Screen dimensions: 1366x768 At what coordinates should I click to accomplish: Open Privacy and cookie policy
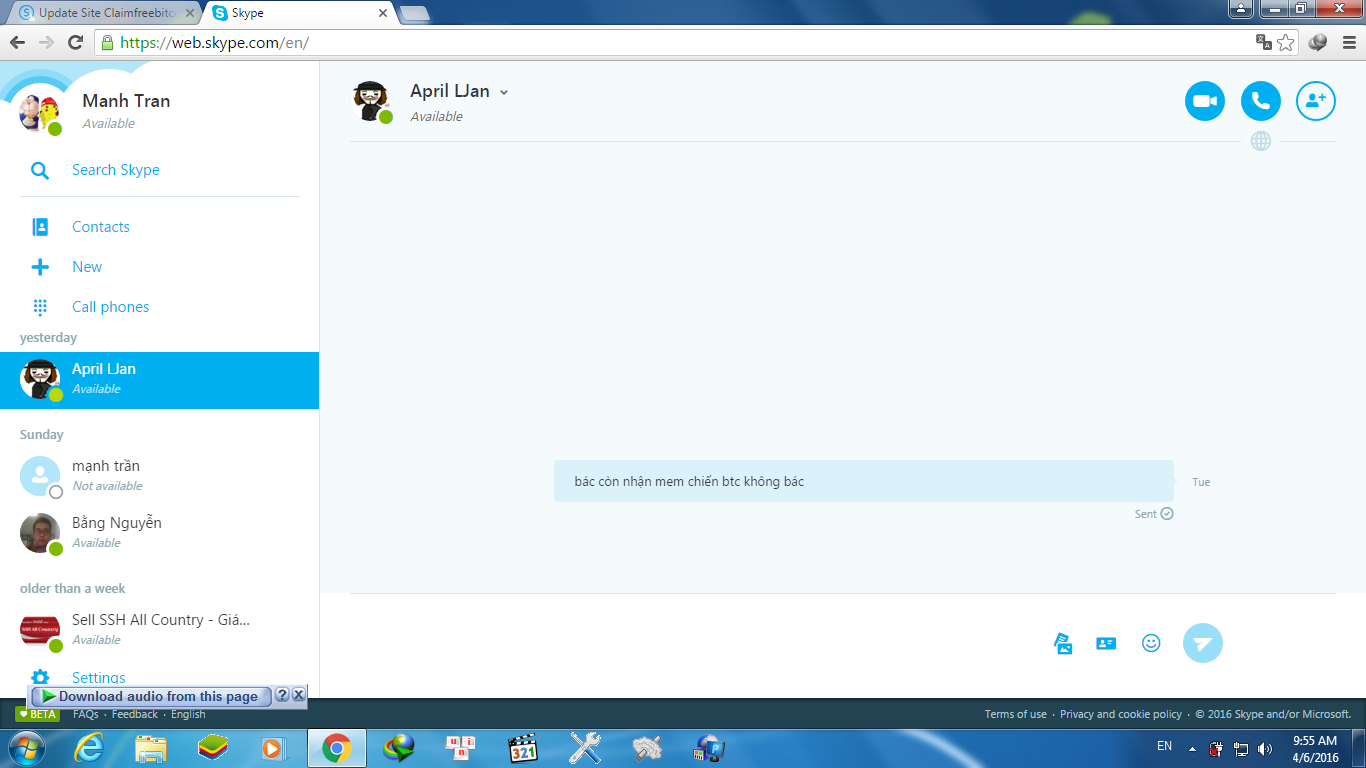click(1121, 714)
